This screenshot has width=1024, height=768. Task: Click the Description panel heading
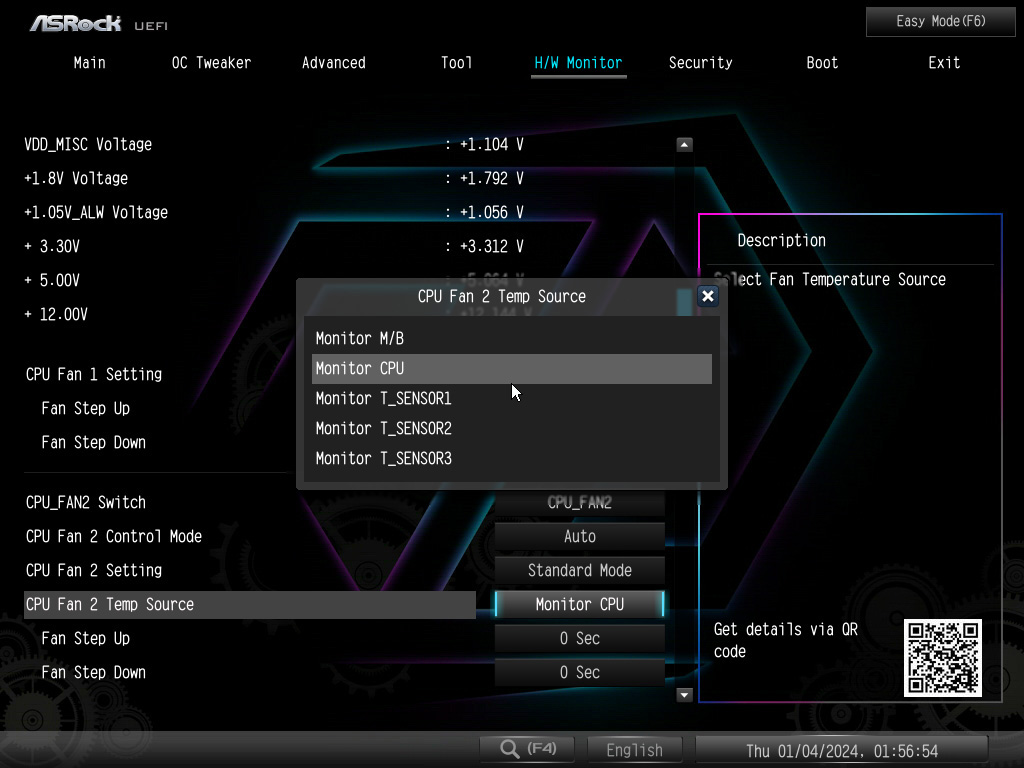[781, 240]
